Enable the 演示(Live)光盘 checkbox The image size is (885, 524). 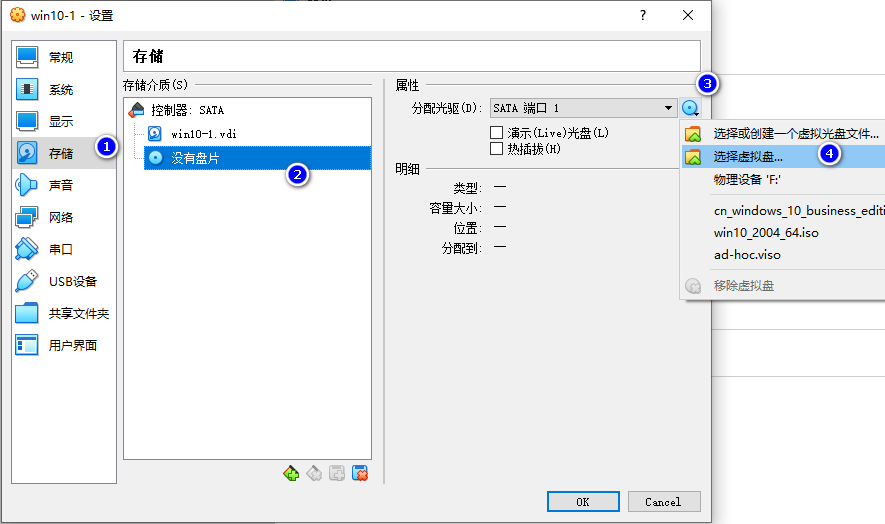[496, 133]
